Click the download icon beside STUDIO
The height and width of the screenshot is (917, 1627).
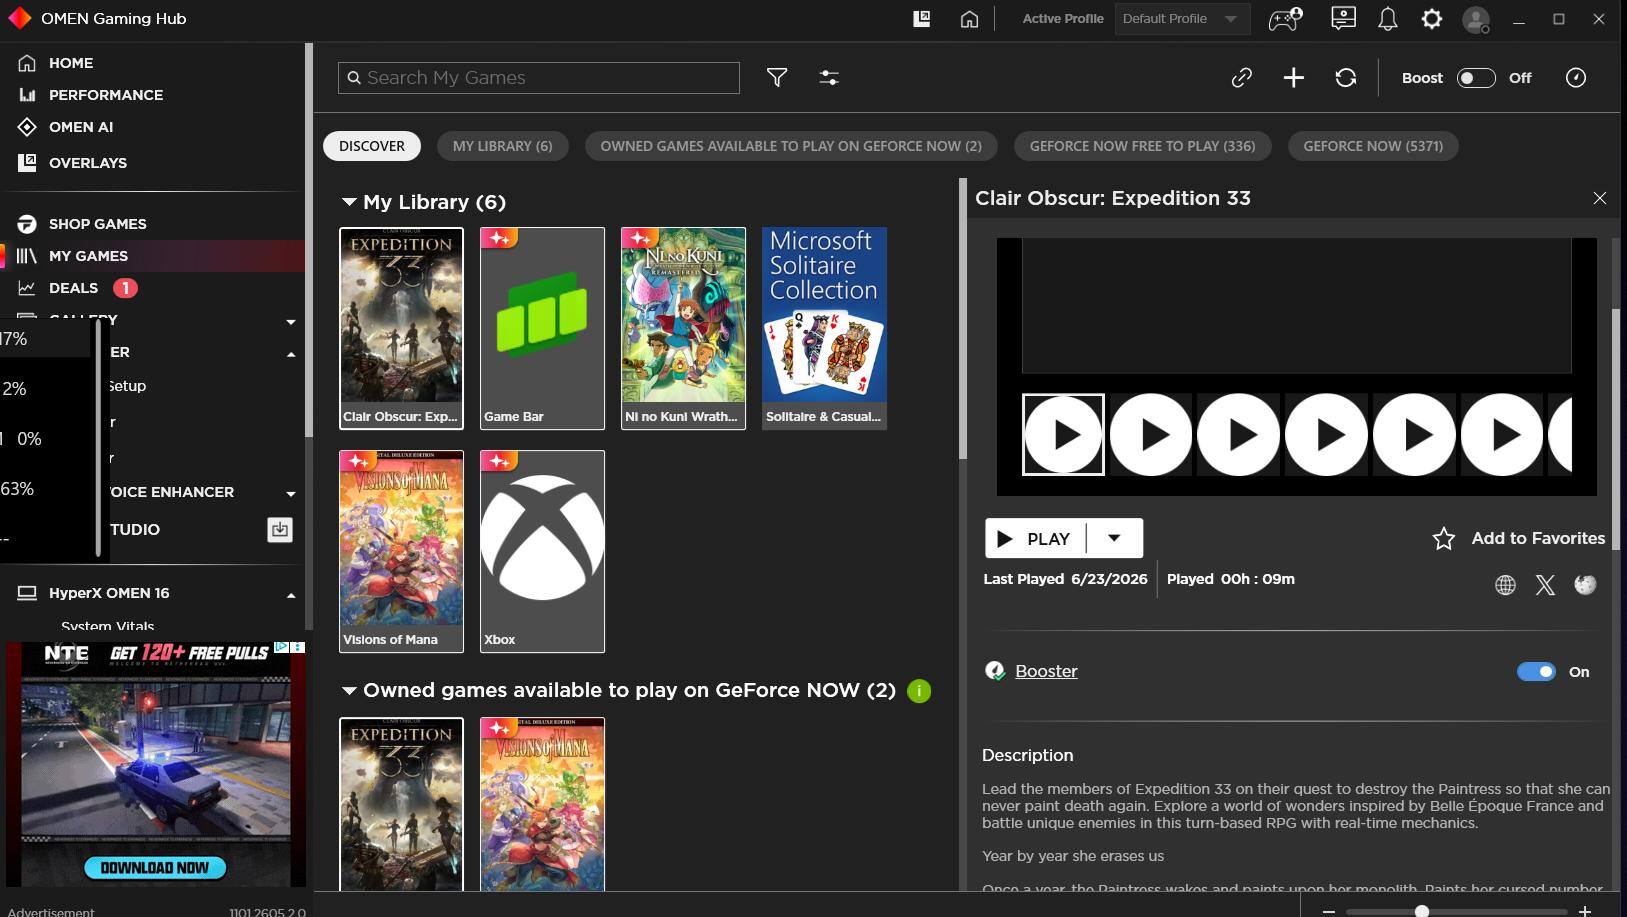(x=280, y=530)
